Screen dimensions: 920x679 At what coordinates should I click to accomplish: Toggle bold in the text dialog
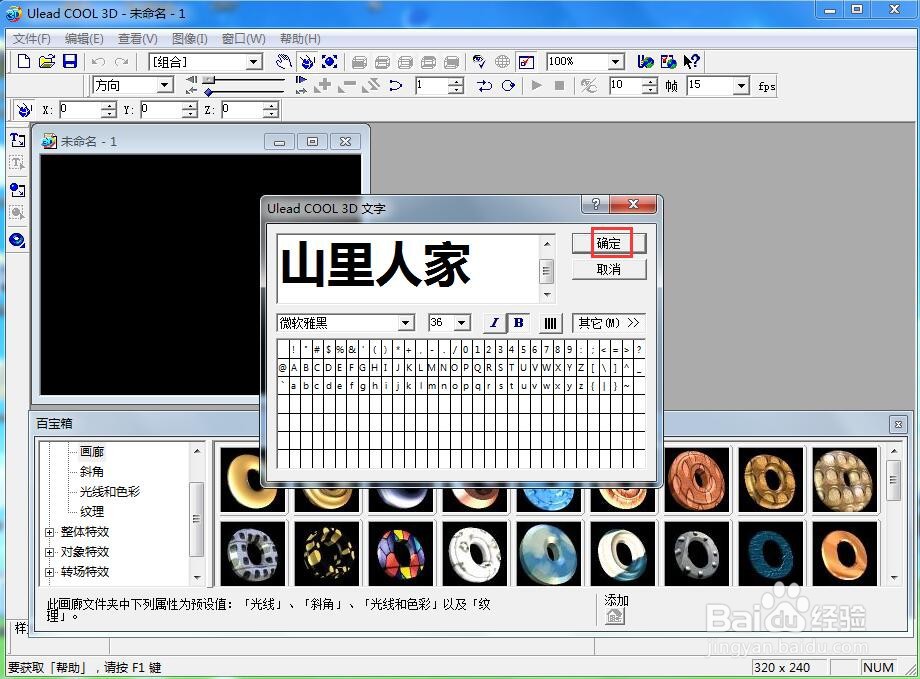[518, 323]
